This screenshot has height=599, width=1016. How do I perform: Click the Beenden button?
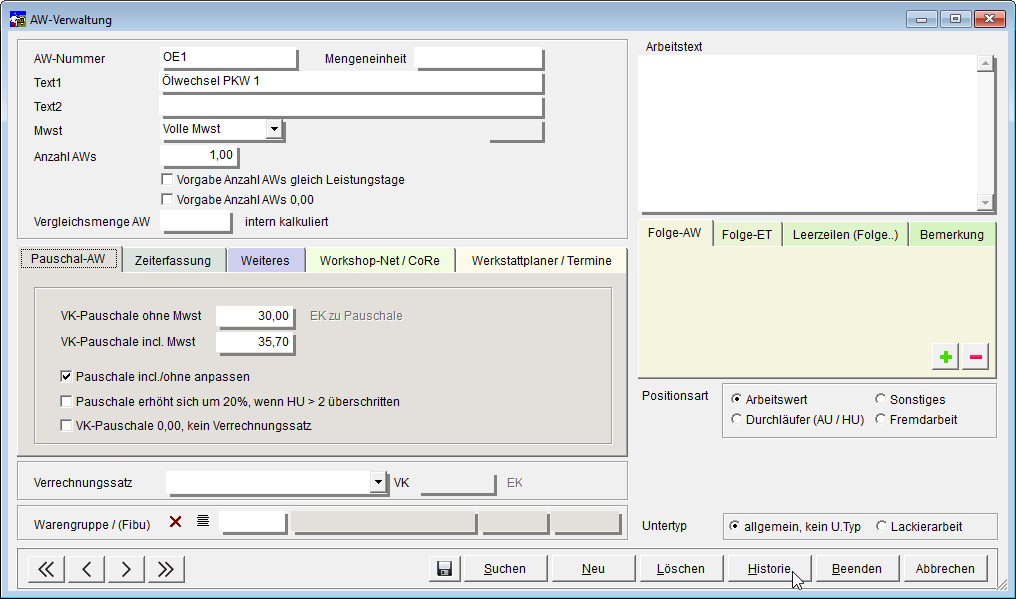857,569
